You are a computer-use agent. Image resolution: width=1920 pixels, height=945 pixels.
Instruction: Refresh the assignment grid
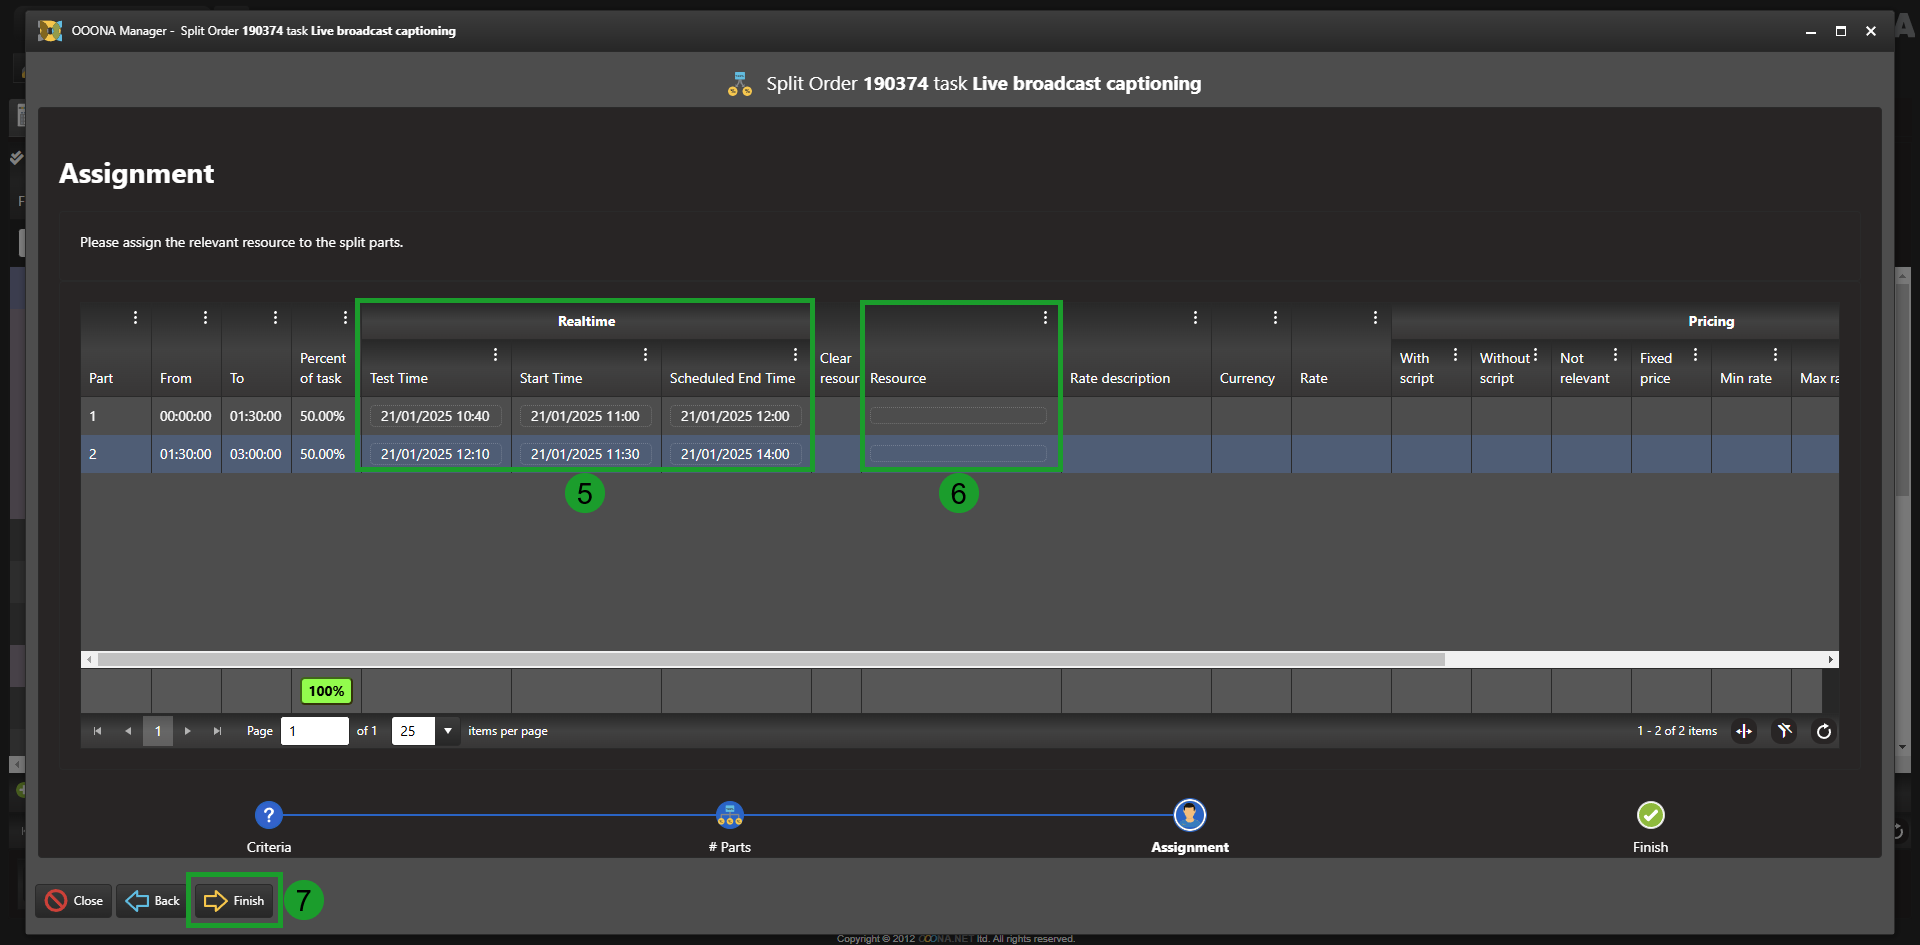point(1824,731)
